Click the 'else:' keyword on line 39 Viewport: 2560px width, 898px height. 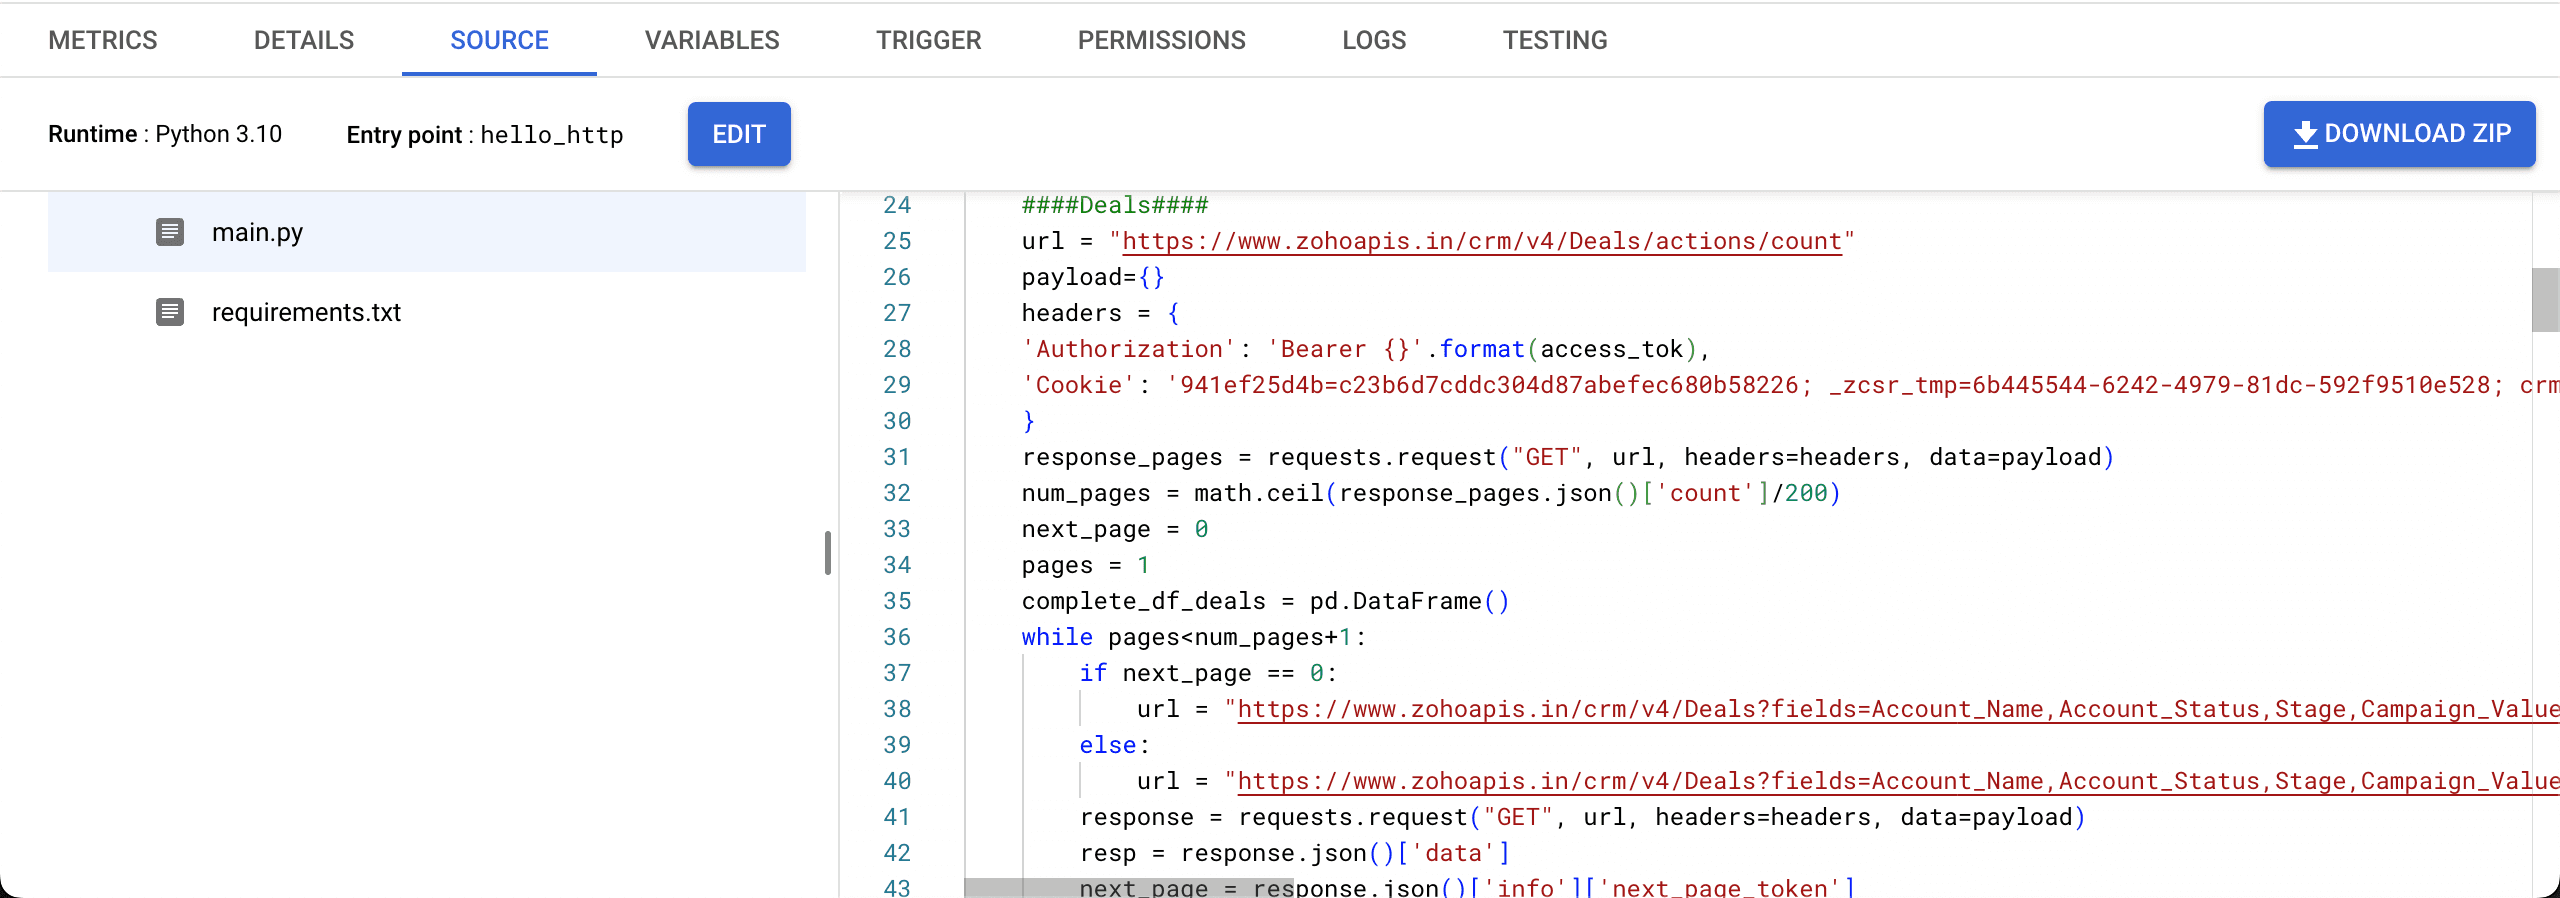pos(1115,745)
